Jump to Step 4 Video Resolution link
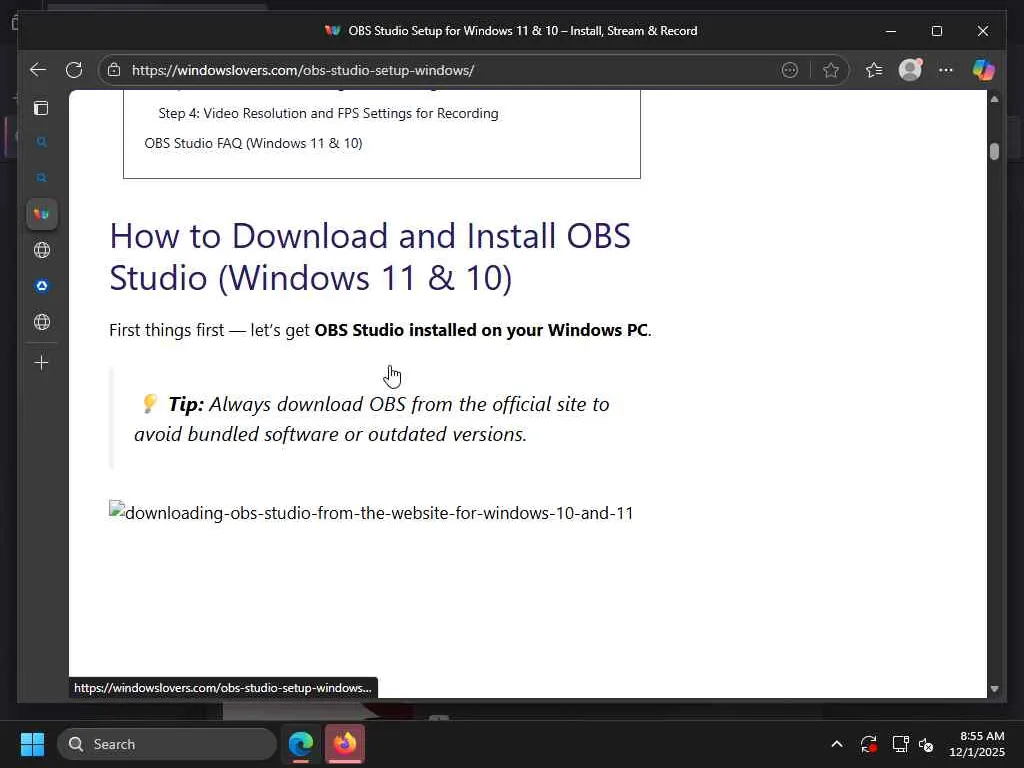1024x768 pixels. (328, 114)
